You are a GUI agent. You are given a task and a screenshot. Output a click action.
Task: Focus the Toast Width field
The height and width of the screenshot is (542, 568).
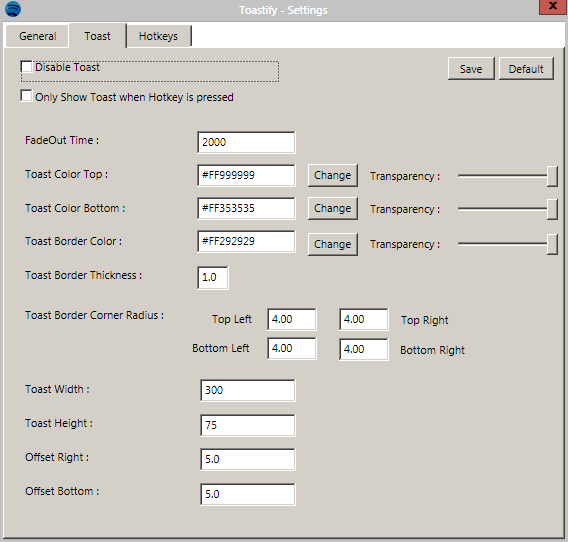[248, 390]
